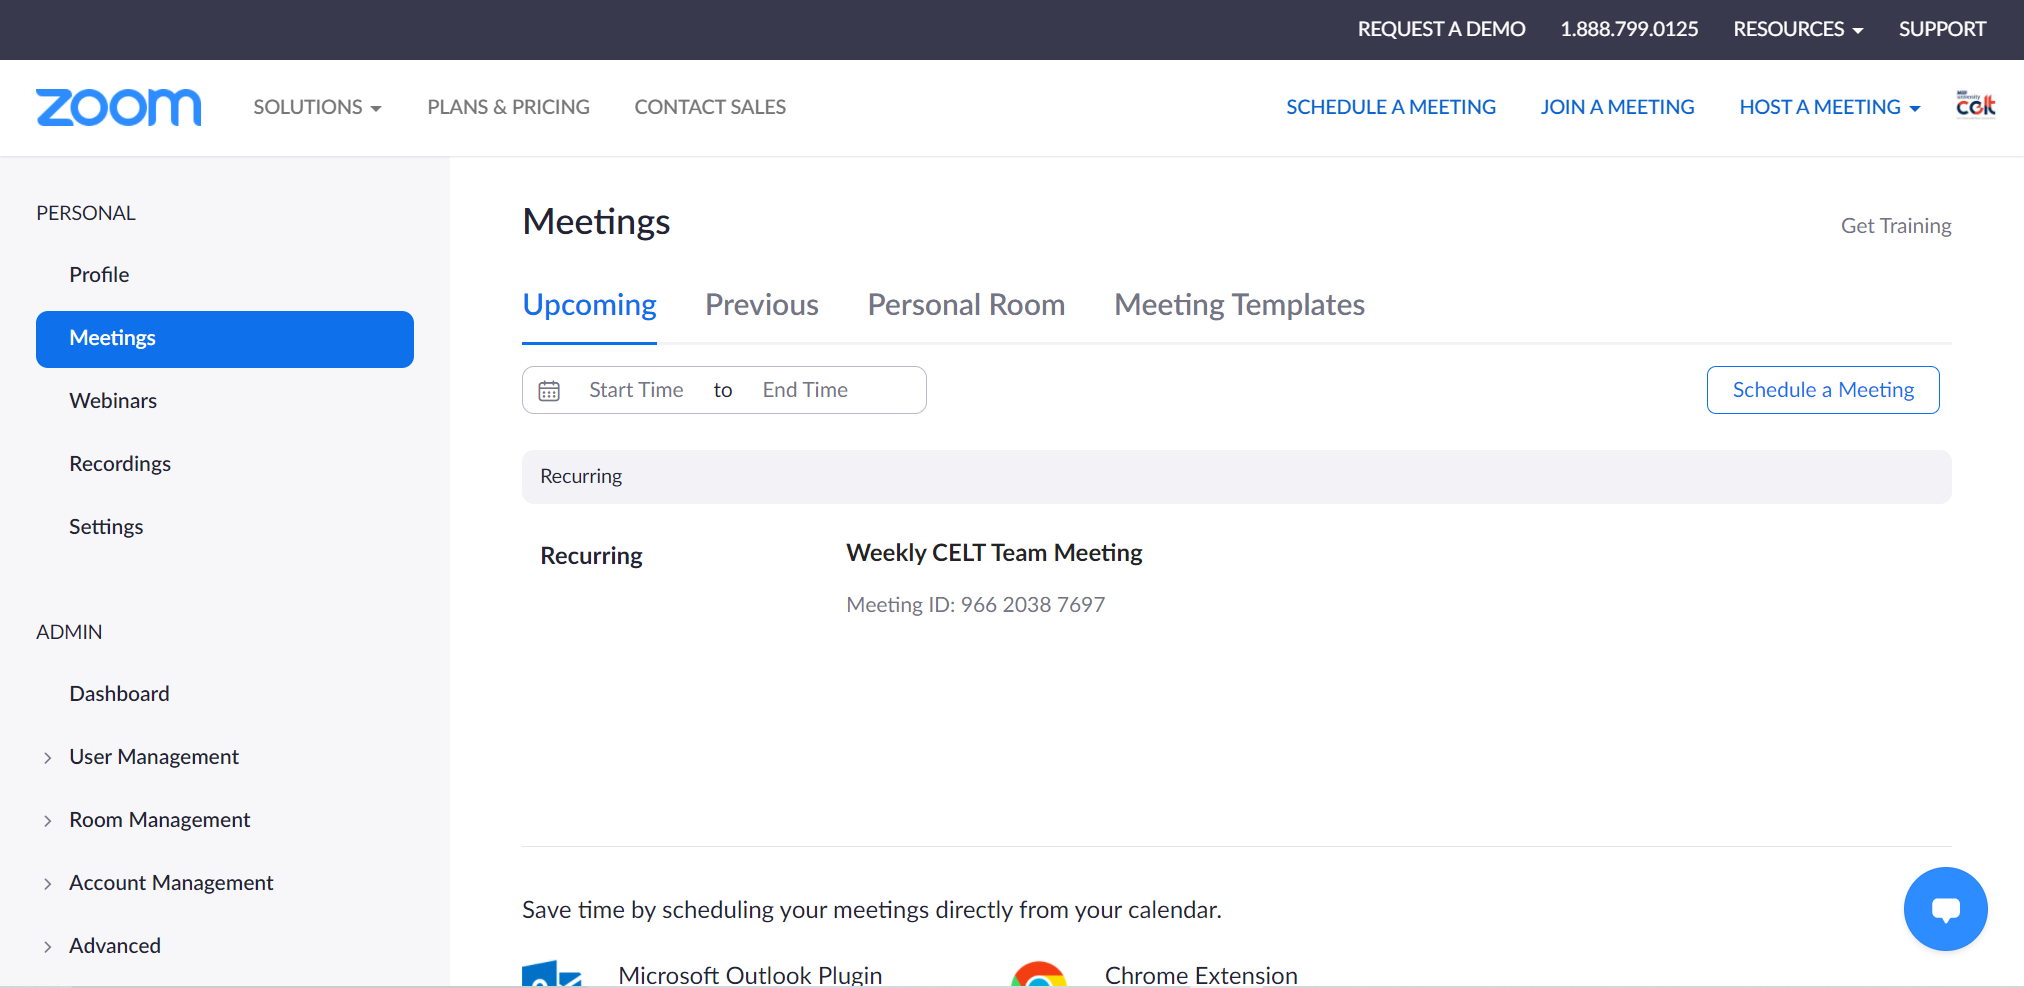The width and height of the screenshot is (2024, 988).
Task: Click Meeting ID: 966 2038 7697 text
Action: point(975,605)
